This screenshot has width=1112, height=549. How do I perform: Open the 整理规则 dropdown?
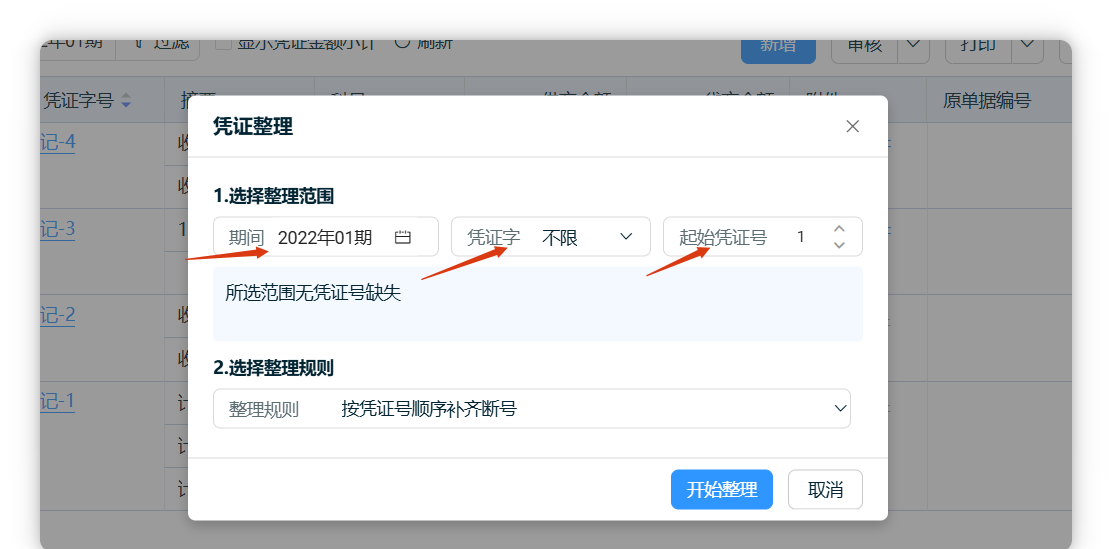(532, 409)
